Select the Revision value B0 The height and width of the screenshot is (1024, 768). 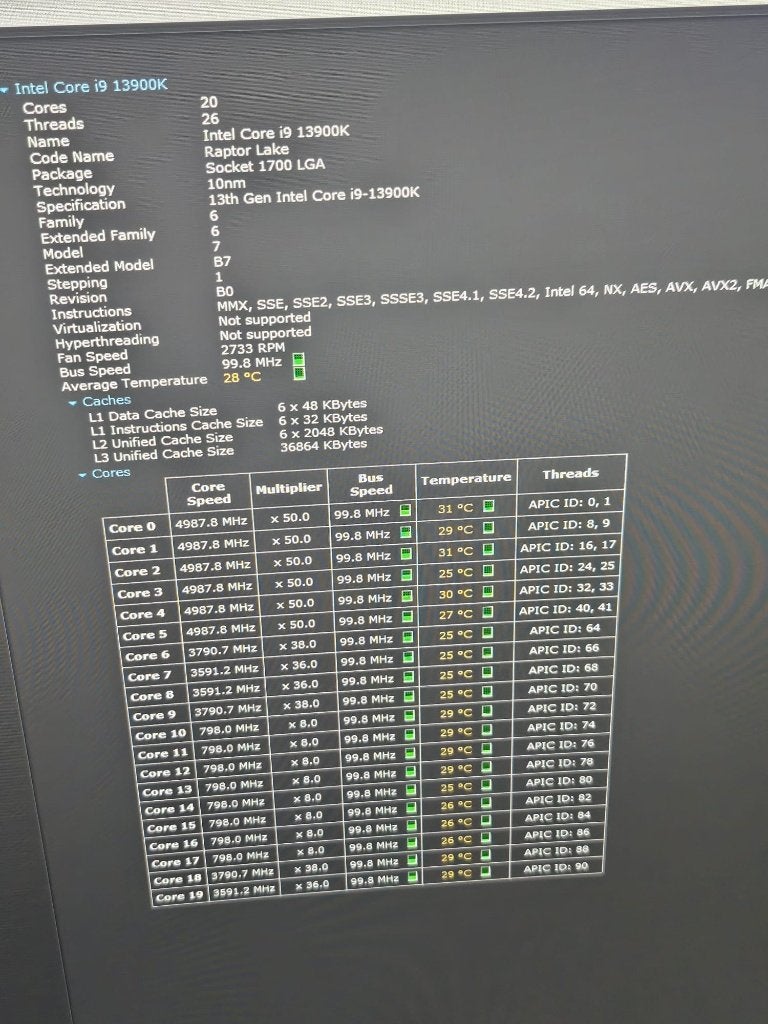tap(225, 291)
